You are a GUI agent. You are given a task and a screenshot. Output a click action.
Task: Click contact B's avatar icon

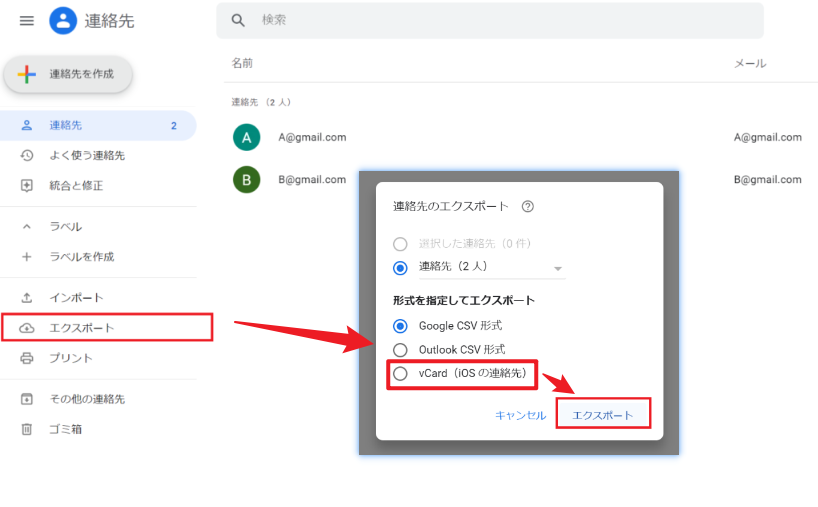(246, 180)
